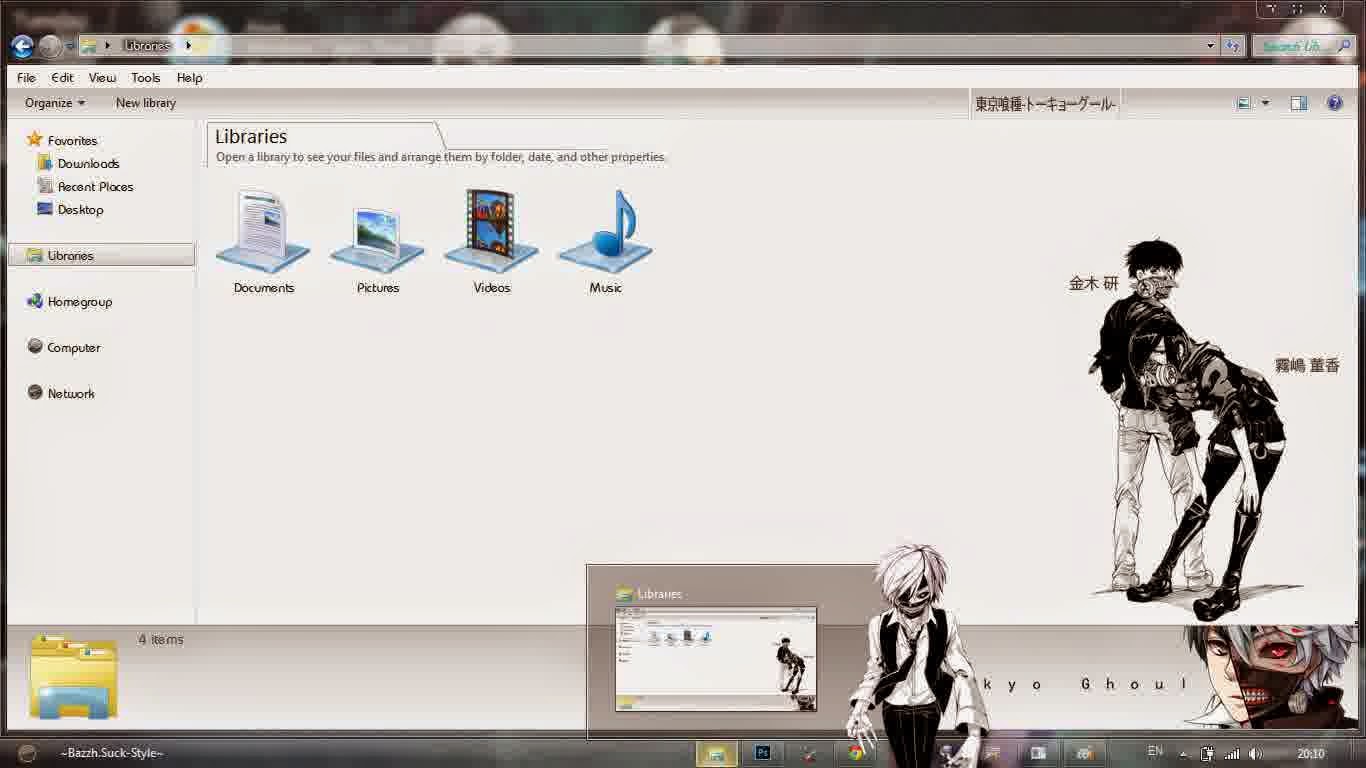Open the address bar history dropdown
Screen dimensions: 1366x768
(x=1210, y=46)
